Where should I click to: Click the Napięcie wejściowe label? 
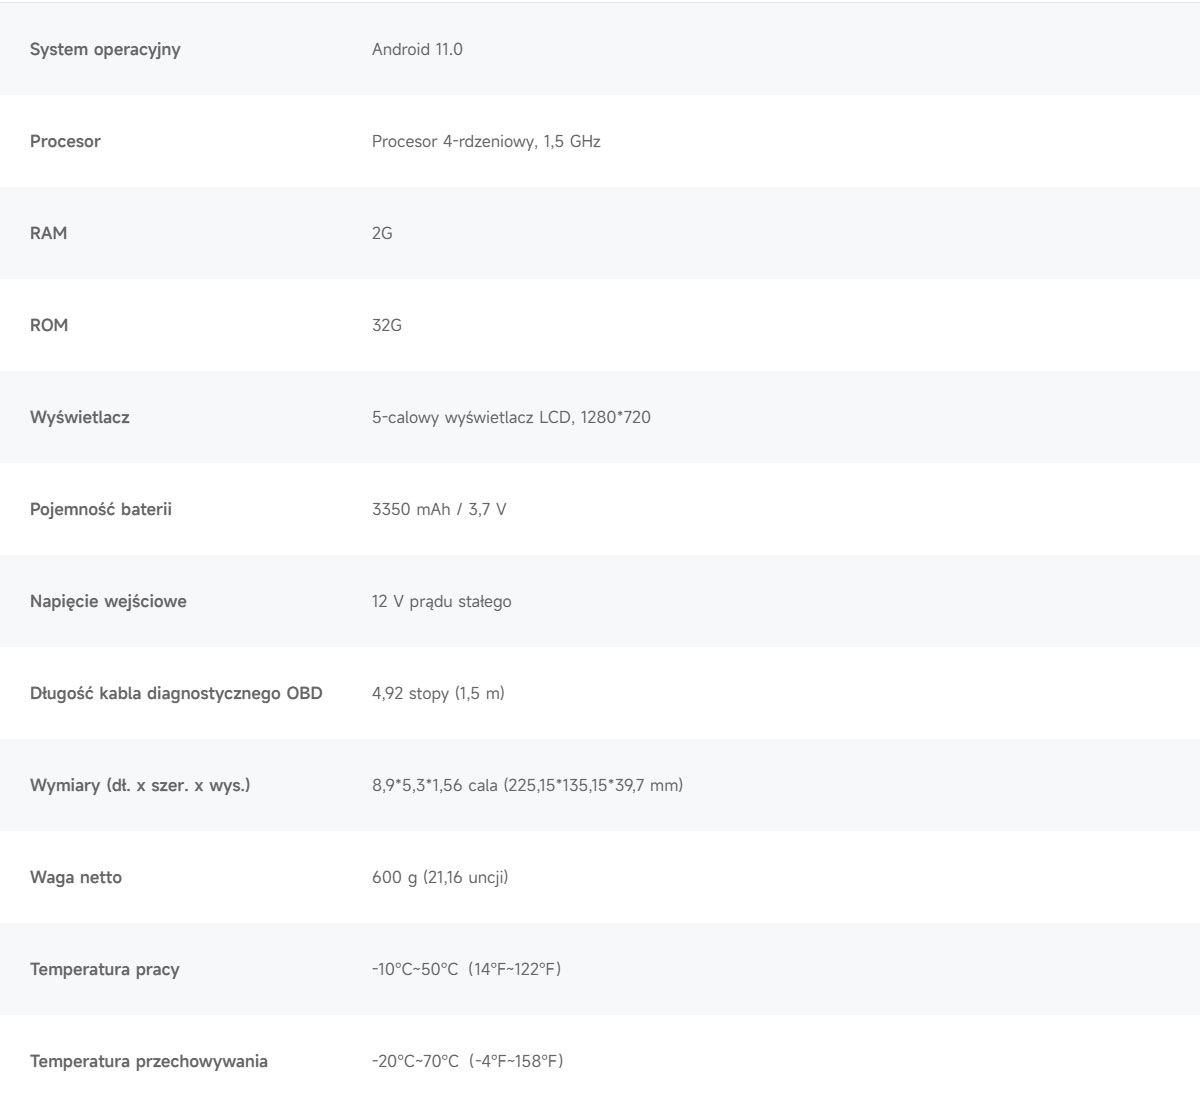click(x=108, y=601)
